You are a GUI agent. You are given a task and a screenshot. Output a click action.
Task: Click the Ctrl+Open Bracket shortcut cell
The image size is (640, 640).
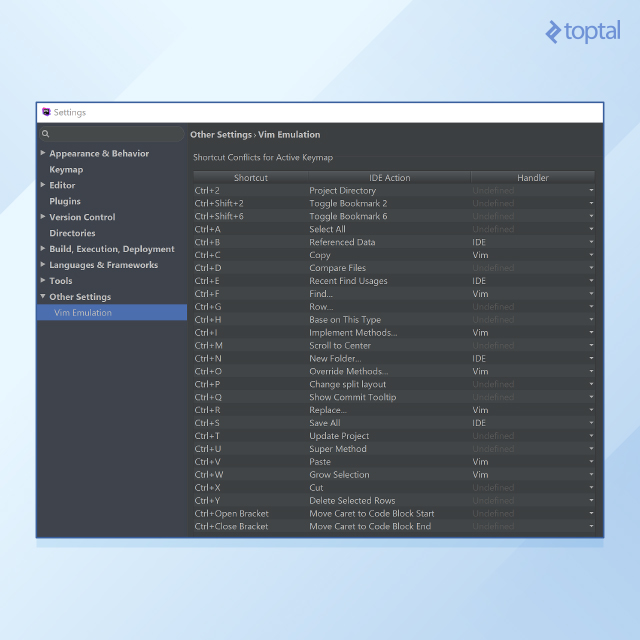click(x=251, y=513)
